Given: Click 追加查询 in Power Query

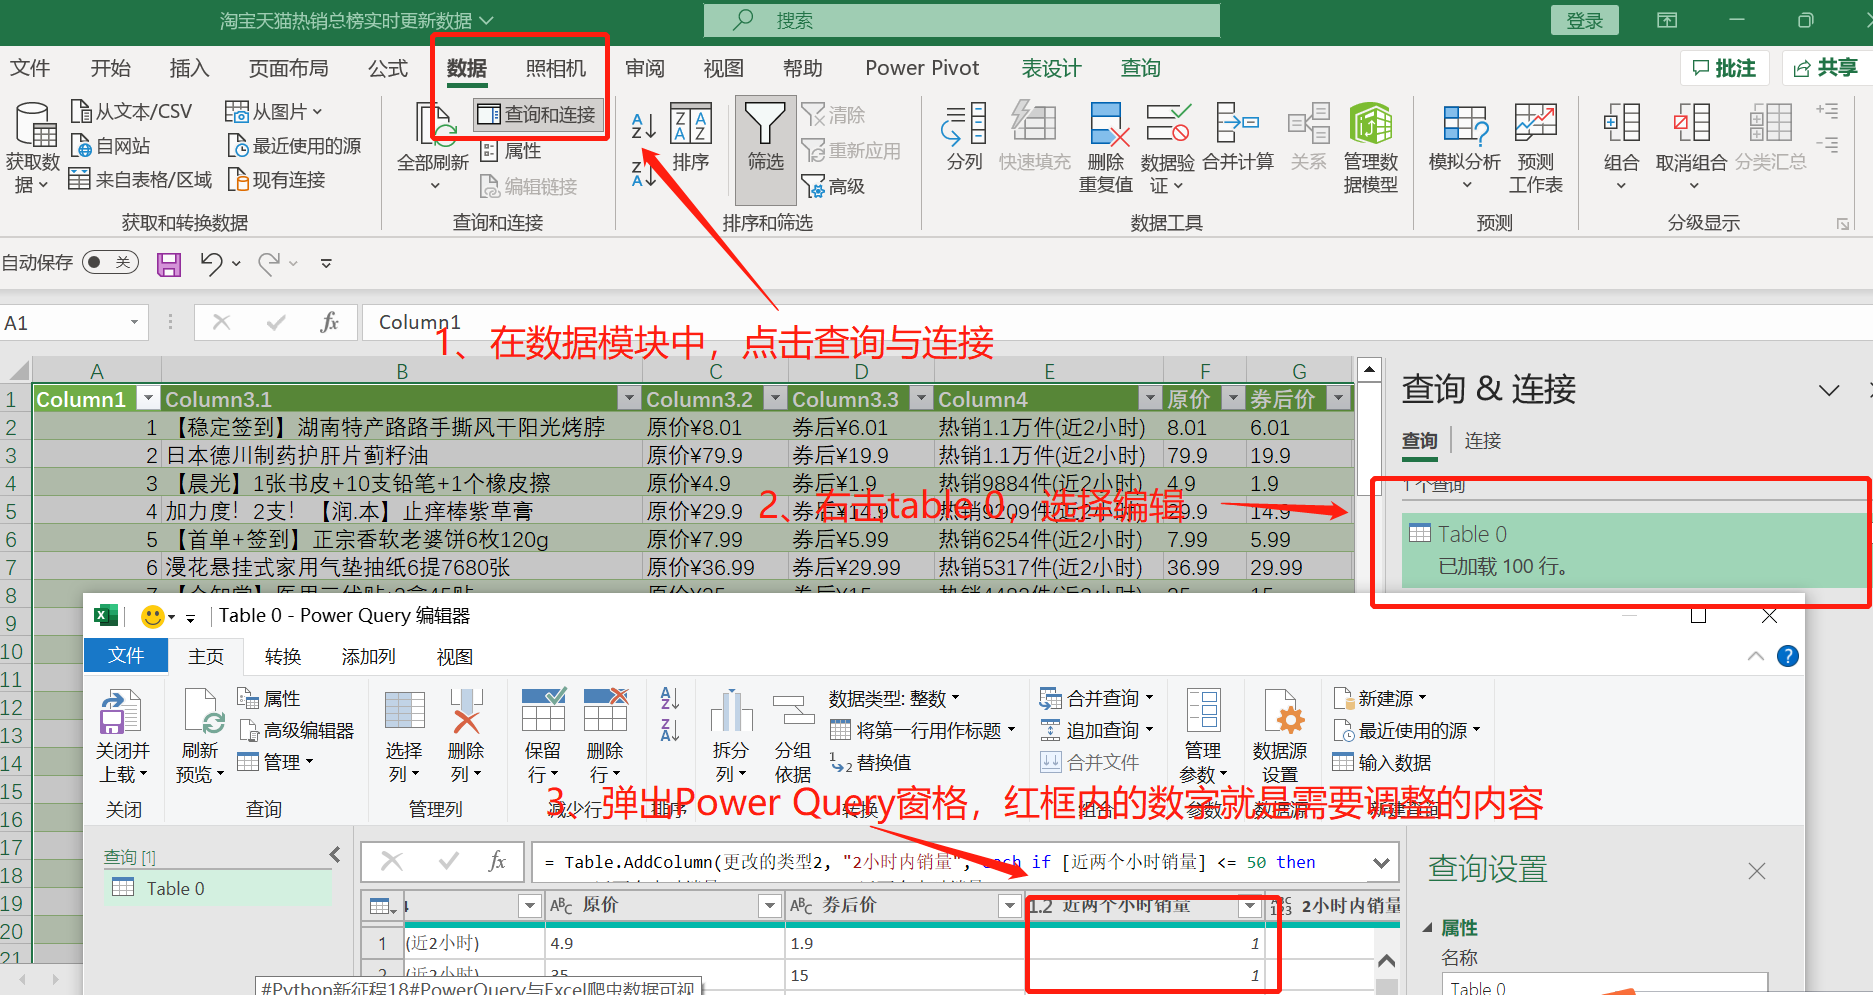Looking at the screenshot, I should click(x=1097, y=731).
